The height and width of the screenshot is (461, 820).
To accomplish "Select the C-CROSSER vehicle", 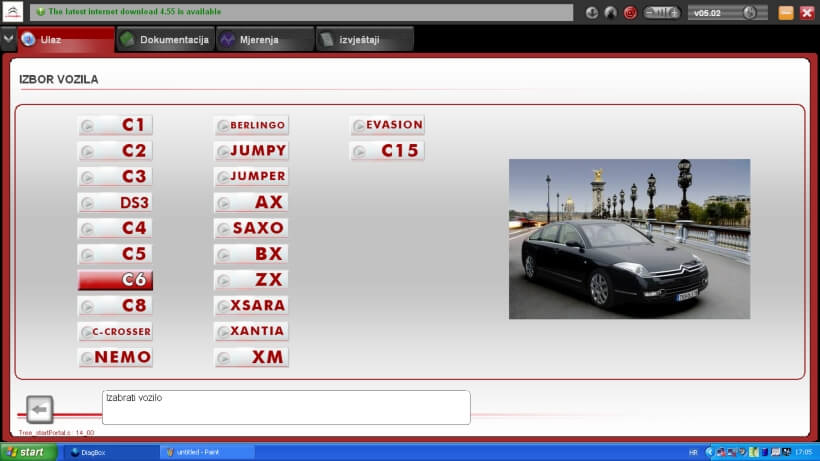I will (116, 332).
